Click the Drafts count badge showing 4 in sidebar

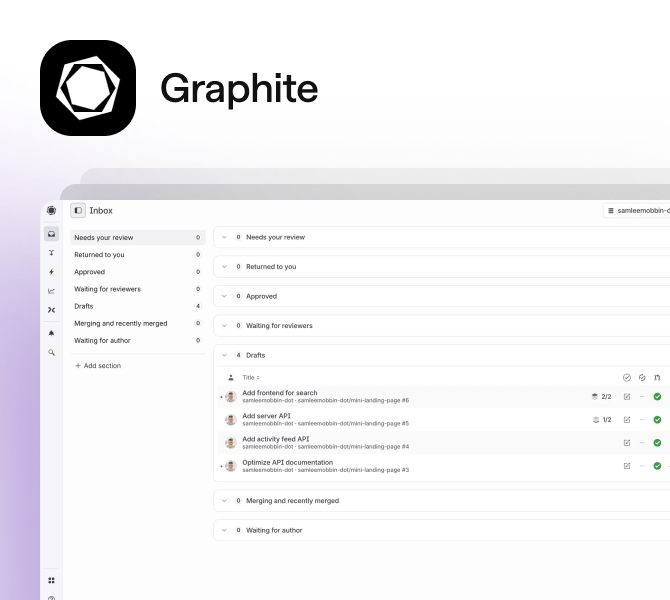click(x=198, y=306)
